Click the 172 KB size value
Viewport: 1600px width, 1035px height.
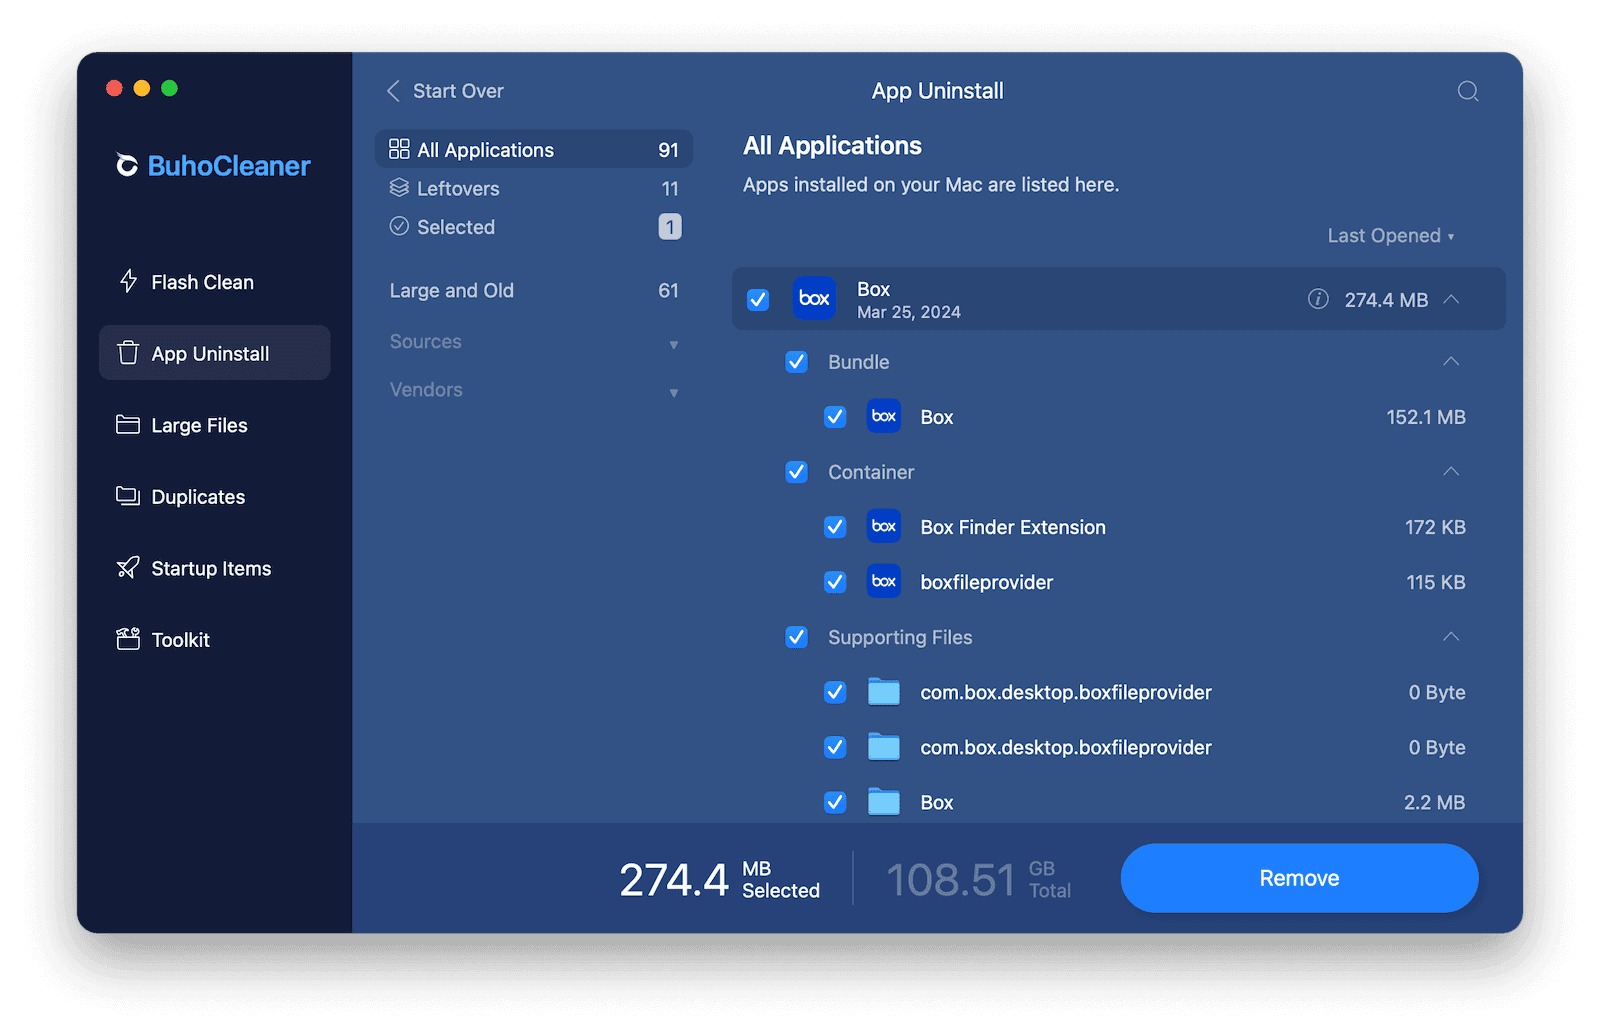point(1435,527)
